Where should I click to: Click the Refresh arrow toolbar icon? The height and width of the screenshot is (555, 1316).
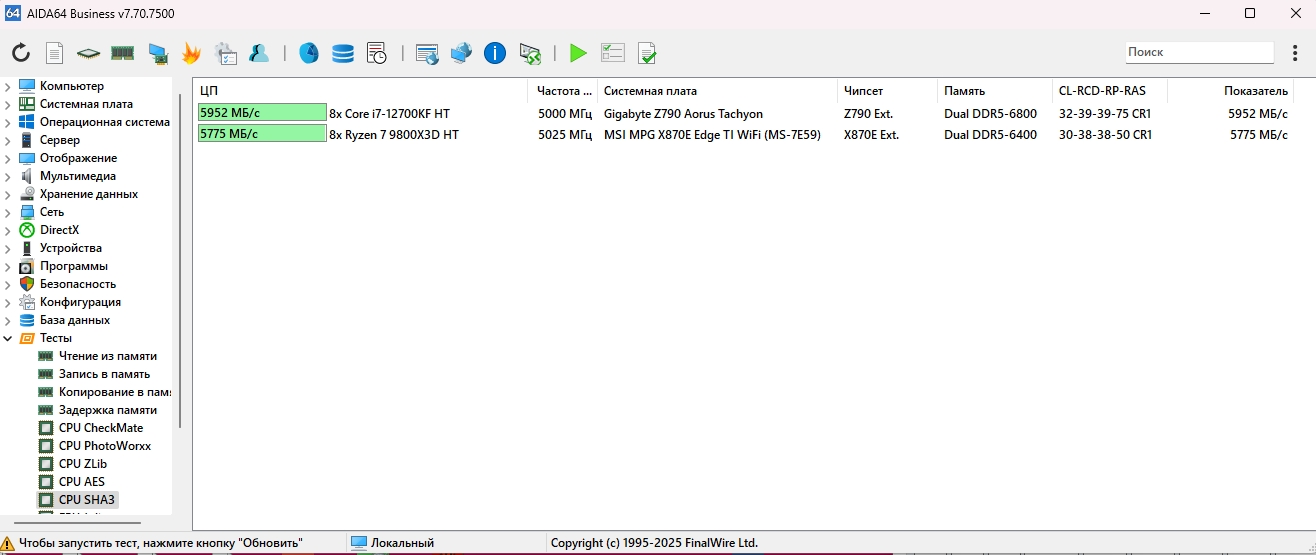(x=21, y=53)
